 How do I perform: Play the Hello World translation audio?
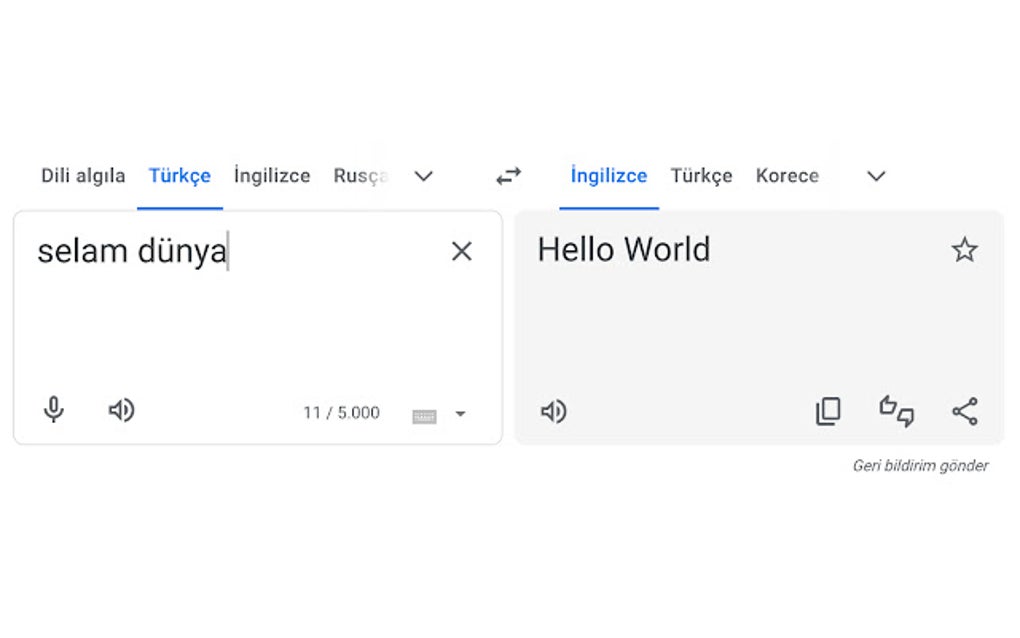(553, 411)
